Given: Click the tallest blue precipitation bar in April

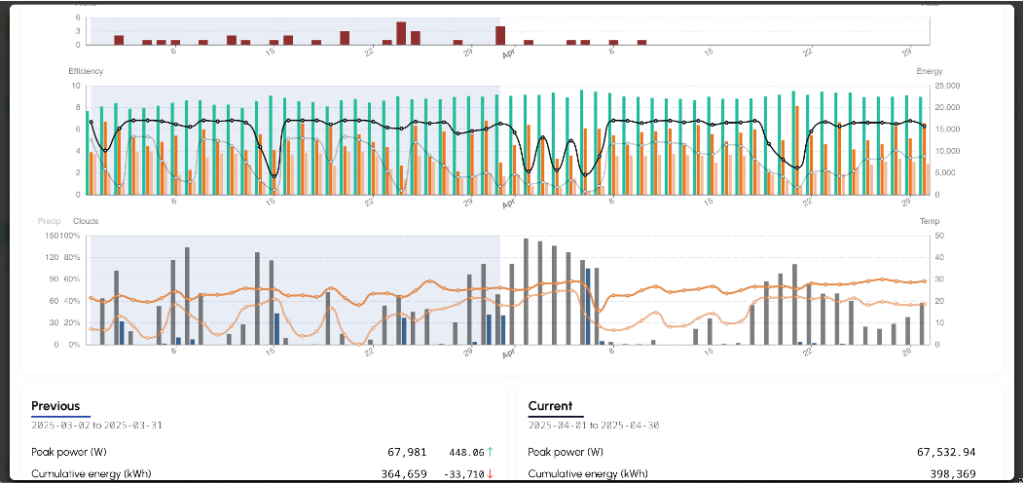Looking at the screenshot, I should (x=588, y=306).
